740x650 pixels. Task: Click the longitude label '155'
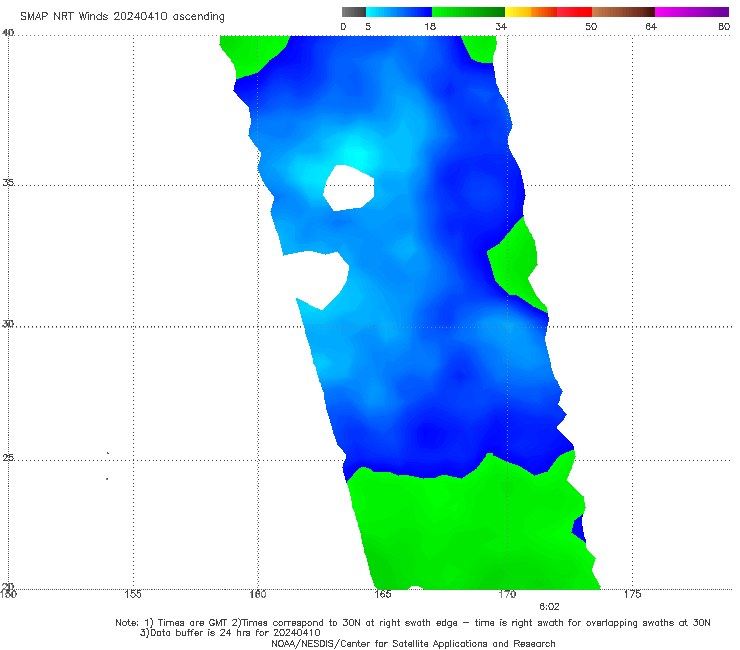tap(133, 594)
